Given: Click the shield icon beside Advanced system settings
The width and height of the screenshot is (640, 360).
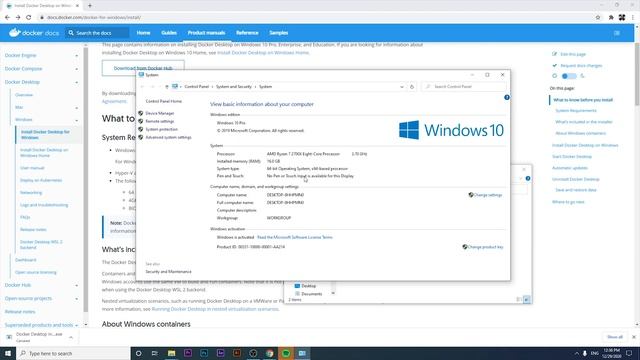Looking at the screenshot, I should (x=140, y=137).
